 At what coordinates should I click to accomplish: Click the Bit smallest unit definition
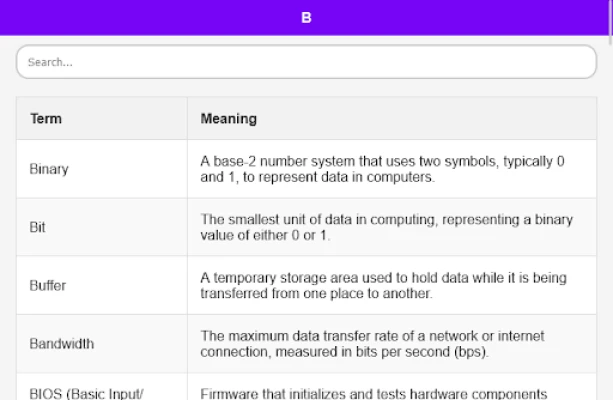pos(386,227)
